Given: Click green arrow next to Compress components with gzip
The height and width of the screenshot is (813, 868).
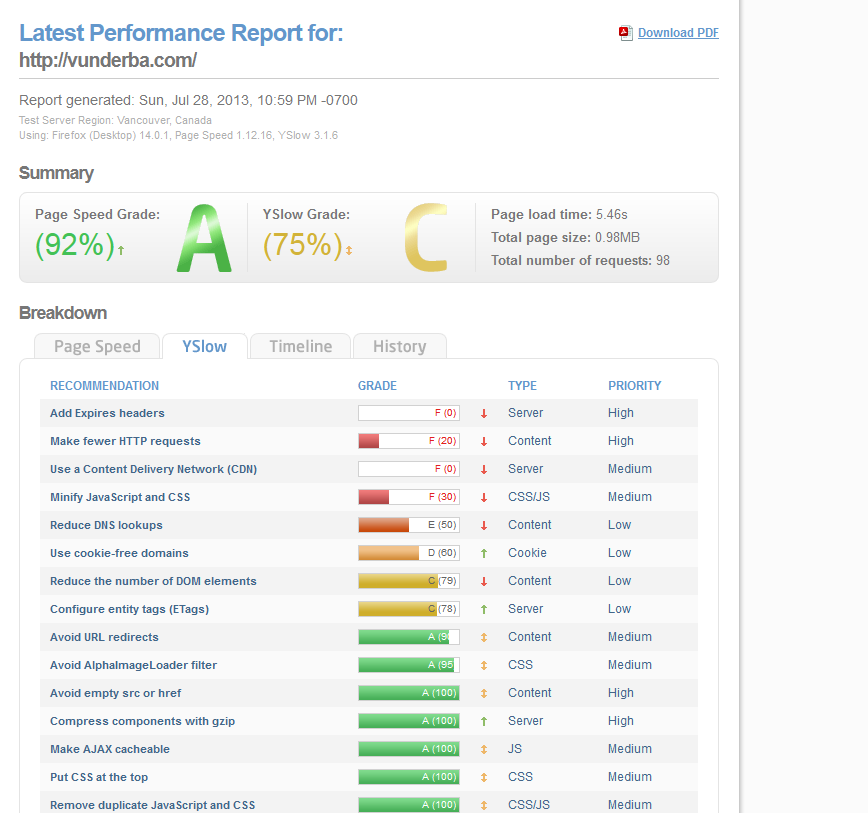Looking at the screenshot, I should click(x=484, y=721).
